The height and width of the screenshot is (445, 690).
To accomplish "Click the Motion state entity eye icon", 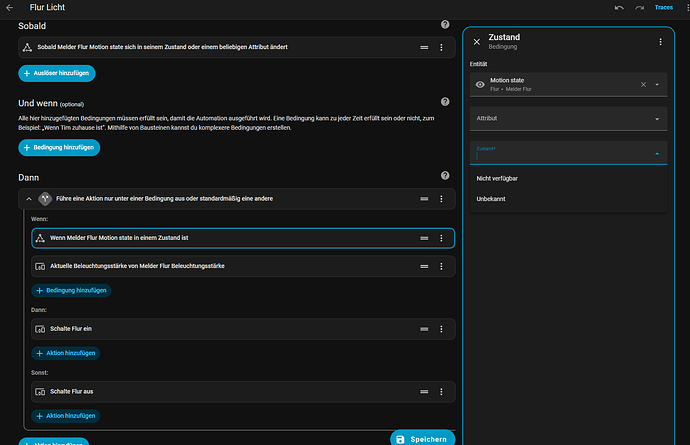I will (x=480, y=85).
